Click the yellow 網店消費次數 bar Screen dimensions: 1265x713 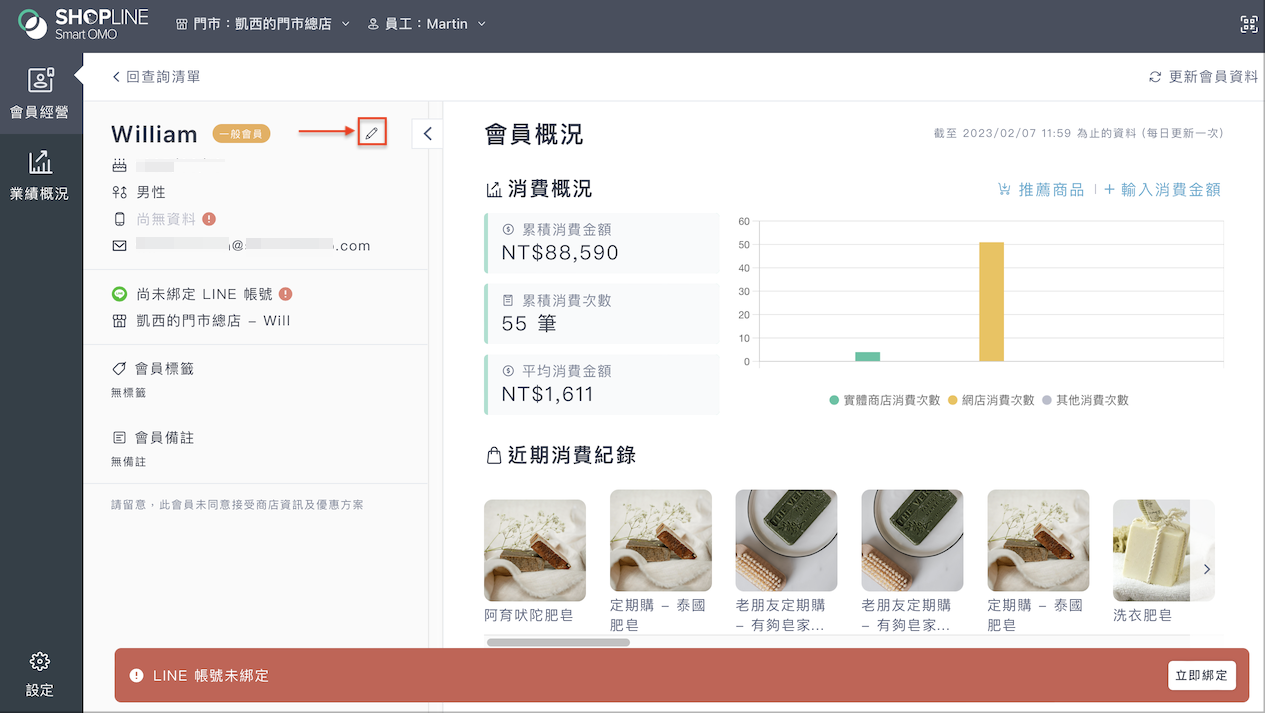pos(991,302)
